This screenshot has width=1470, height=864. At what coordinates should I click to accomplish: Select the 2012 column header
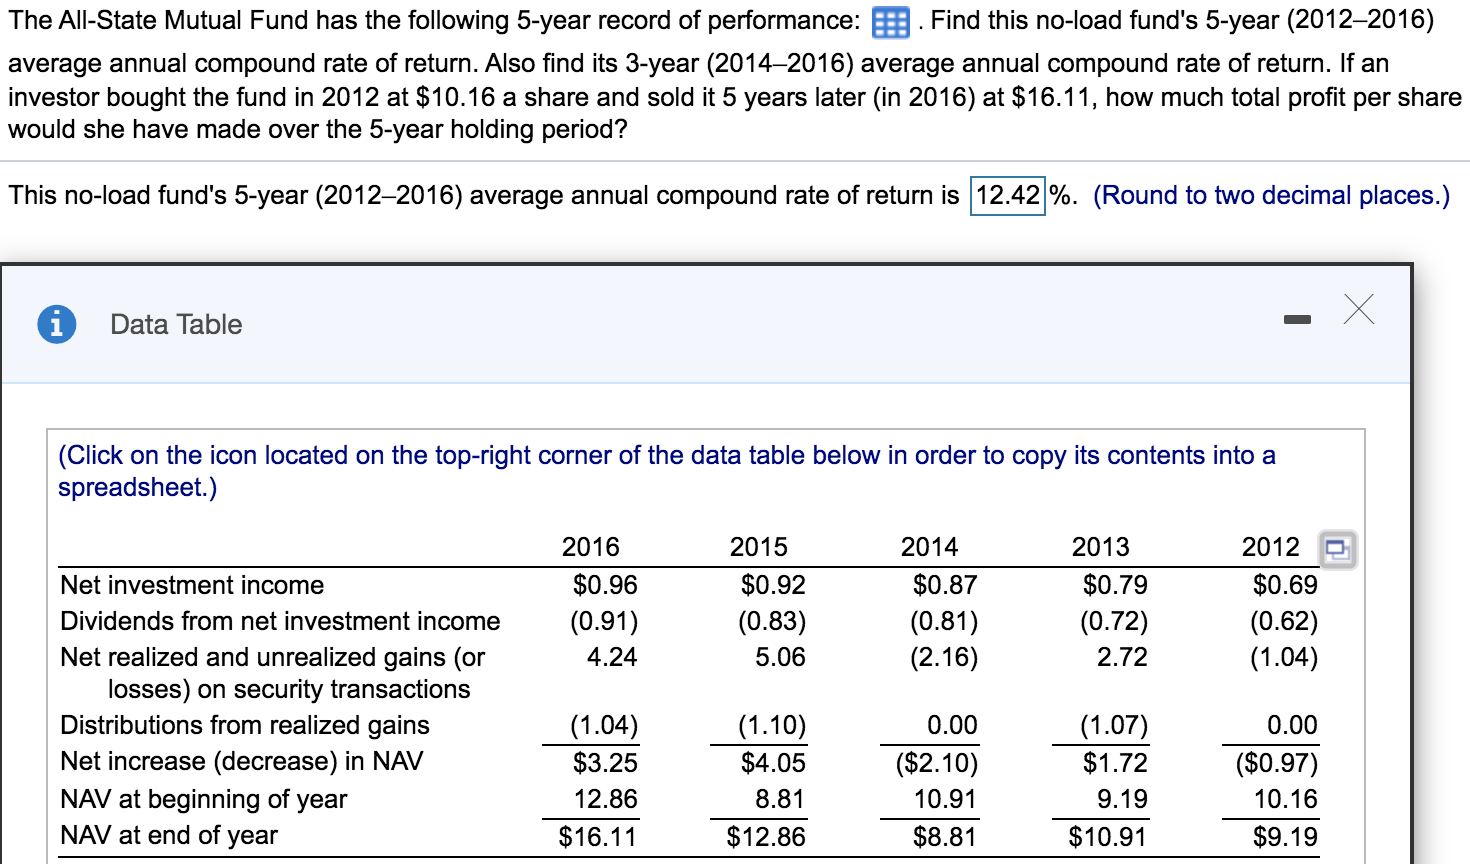click(1270, 547)
